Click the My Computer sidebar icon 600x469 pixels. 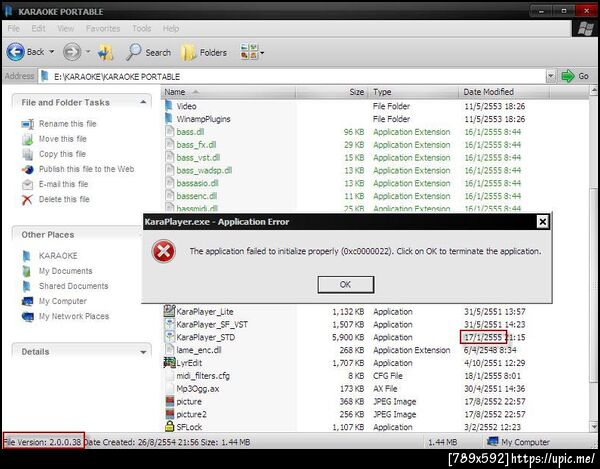tap(28, 301)
